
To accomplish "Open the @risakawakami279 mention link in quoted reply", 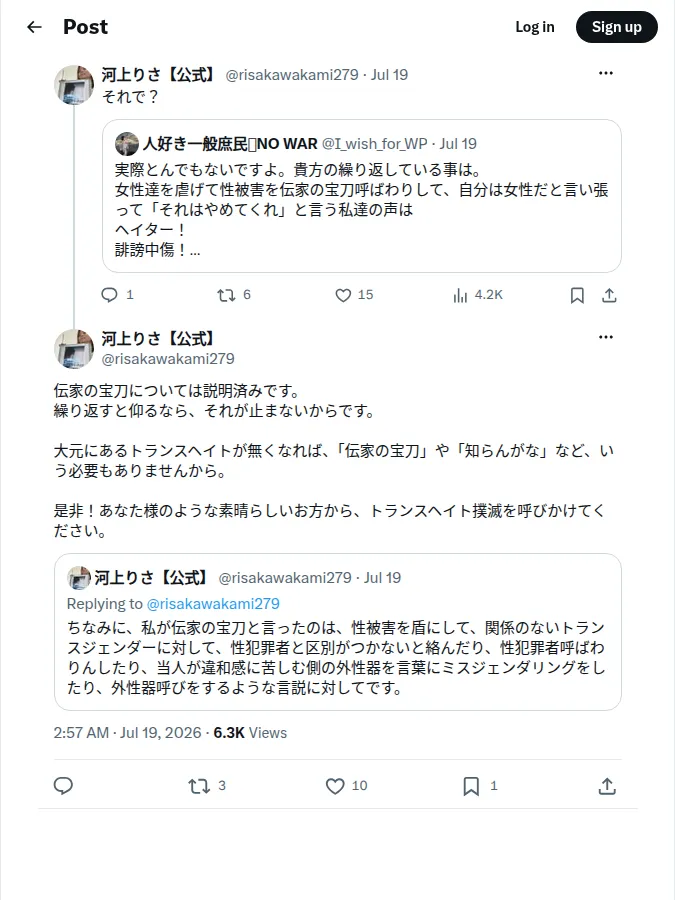I will coord(213,604).
